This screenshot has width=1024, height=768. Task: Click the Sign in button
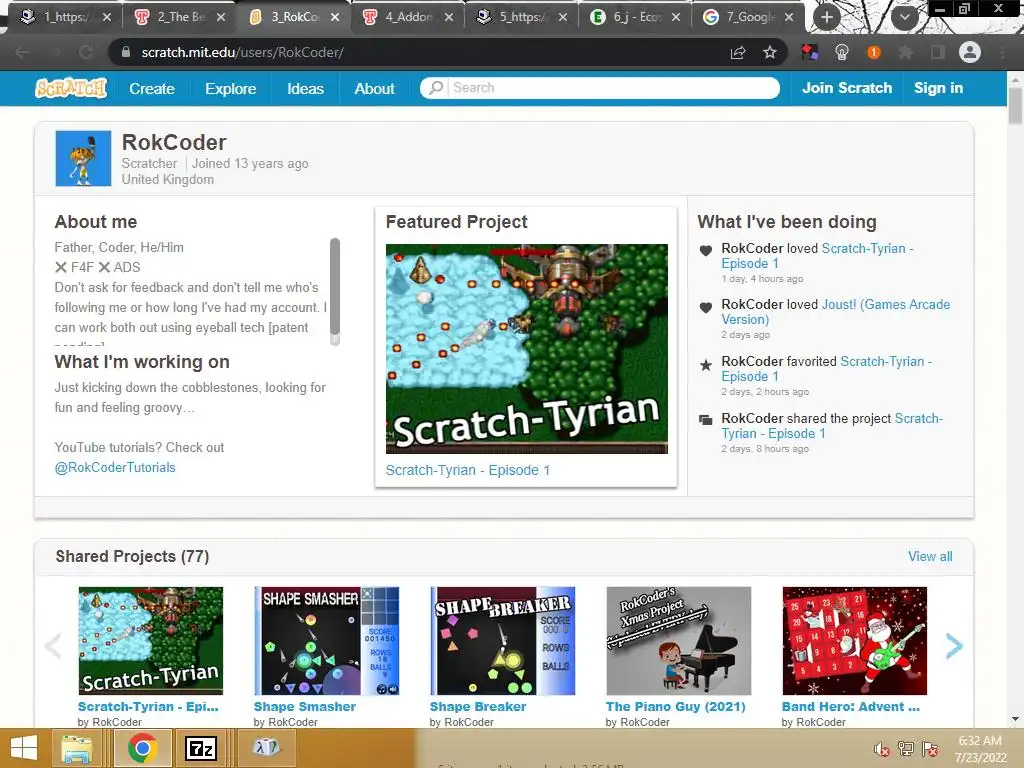pyautogui.click(x=938, y=88)
